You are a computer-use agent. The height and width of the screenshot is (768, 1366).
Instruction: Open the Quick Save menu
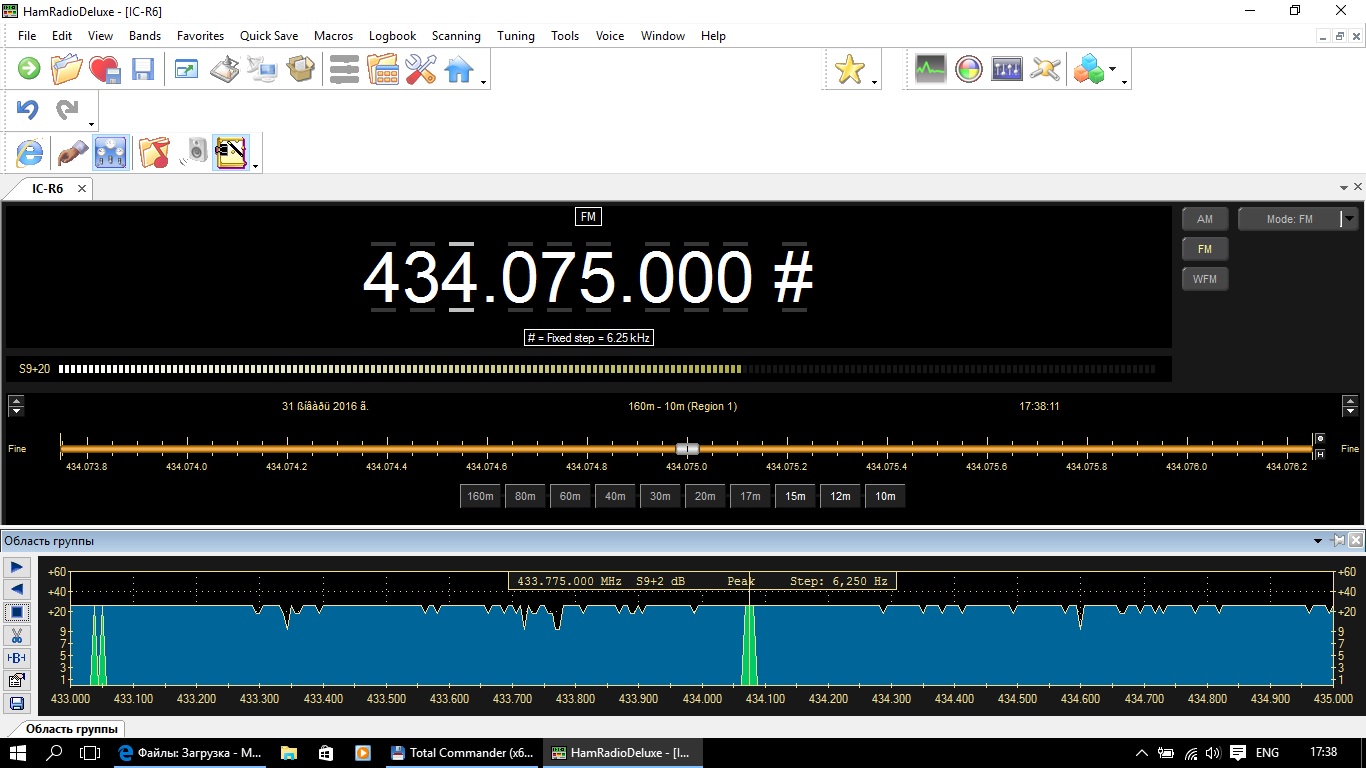pos(269,35)
